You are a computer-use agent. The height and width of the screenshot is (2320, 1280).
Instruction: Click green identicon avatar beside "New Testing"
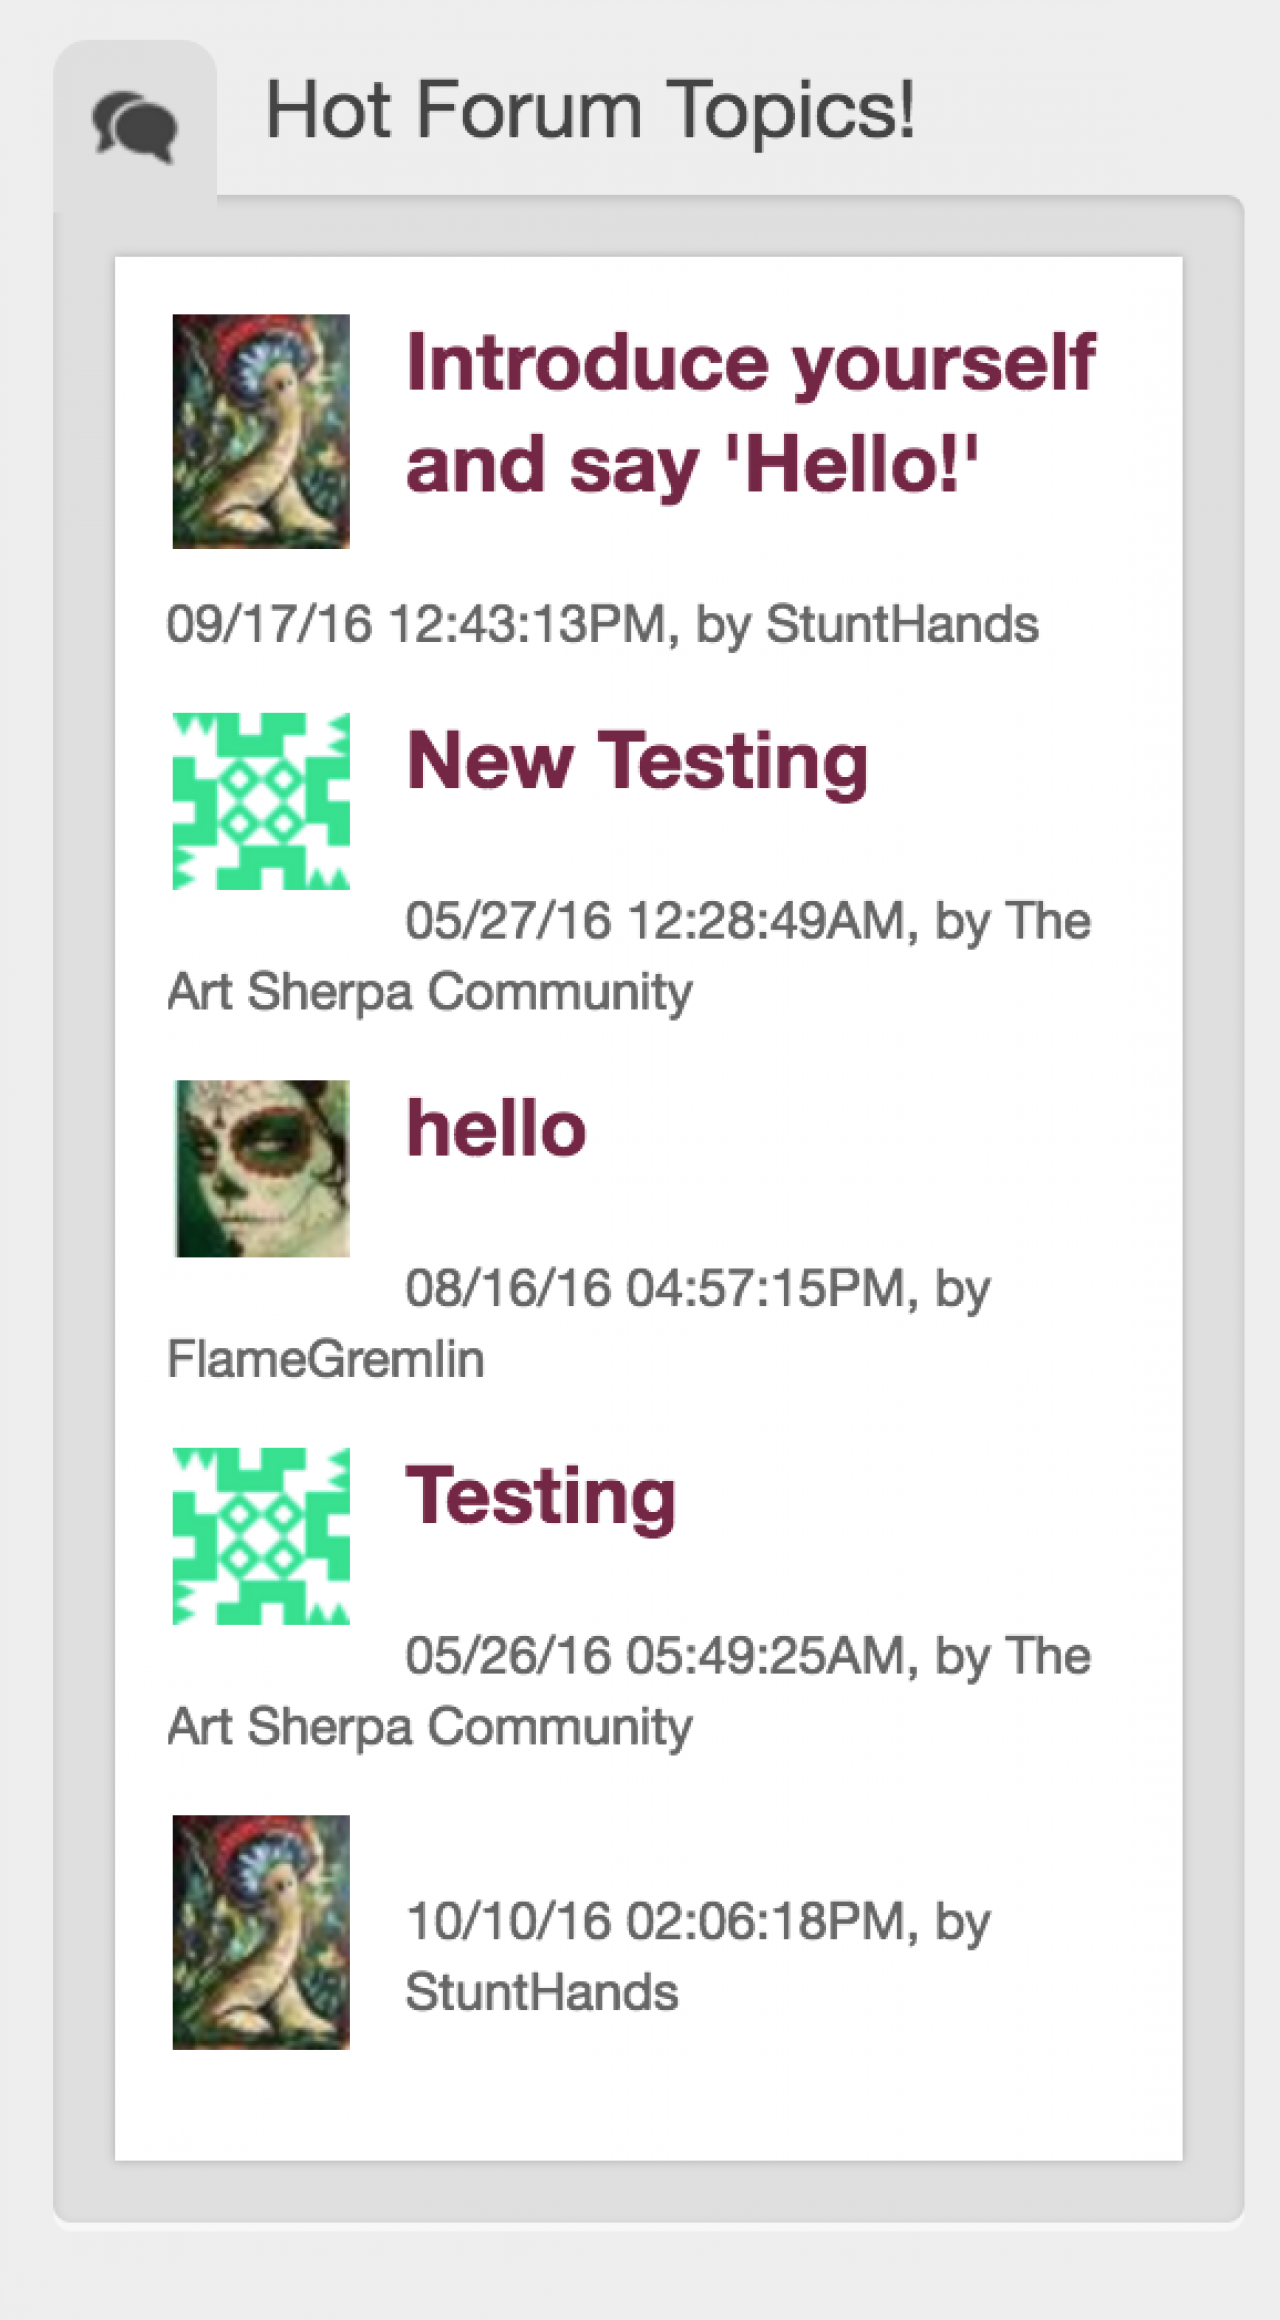pyautogui.click(x=261, y=801)
